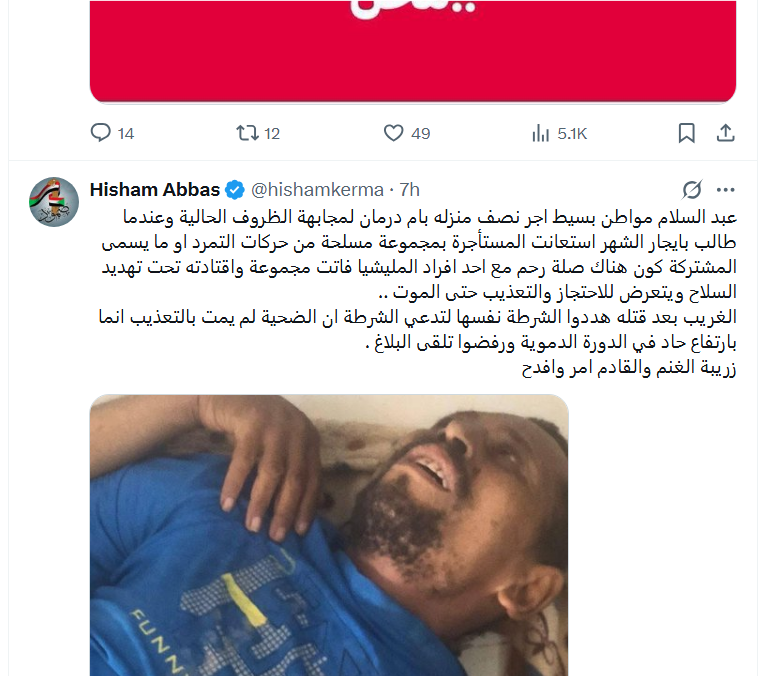Open Grok explain icon on Hisham's tweet
Viewport: 776px width, 676px height.
[x=692, y=190]
